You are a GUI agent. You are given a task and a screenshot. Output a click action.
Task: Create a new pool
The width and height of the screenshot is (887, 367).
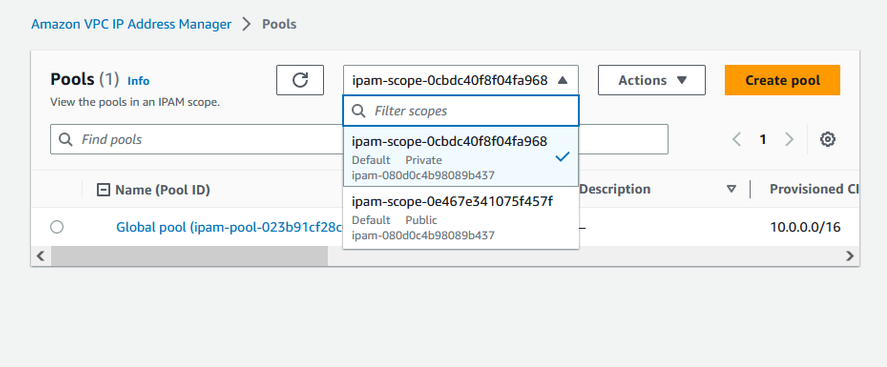782,80
